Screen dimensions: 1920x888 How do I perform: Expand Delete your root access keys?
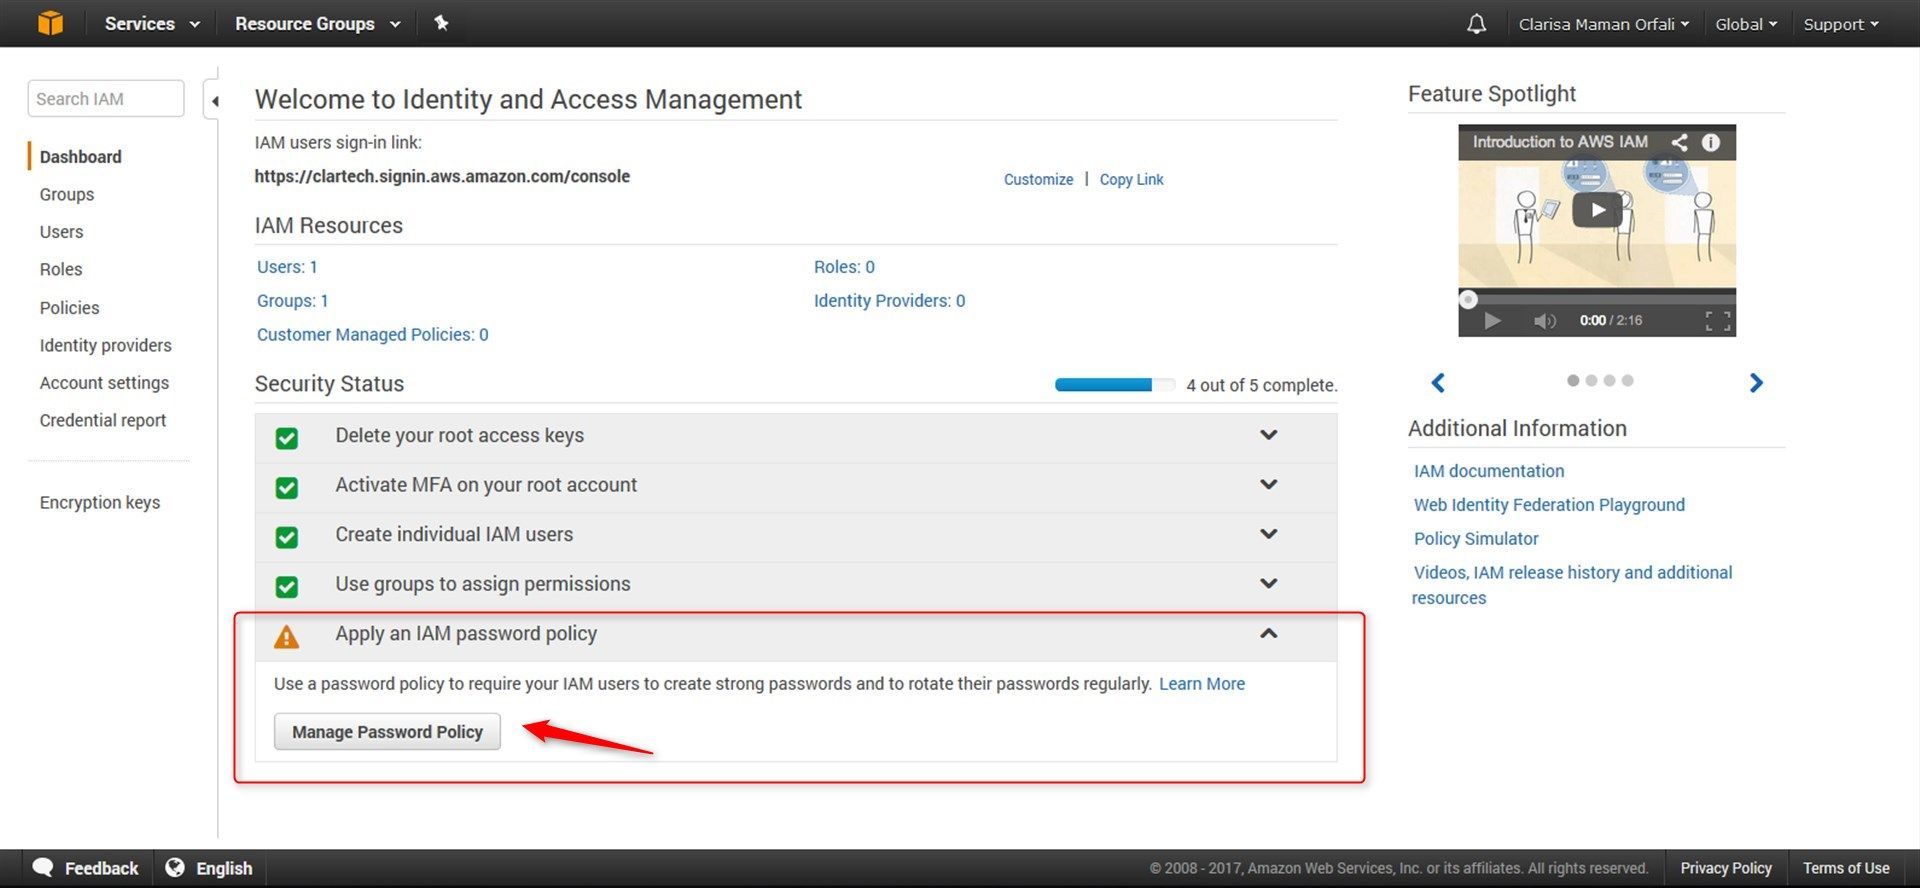(x=1268, y=435)
